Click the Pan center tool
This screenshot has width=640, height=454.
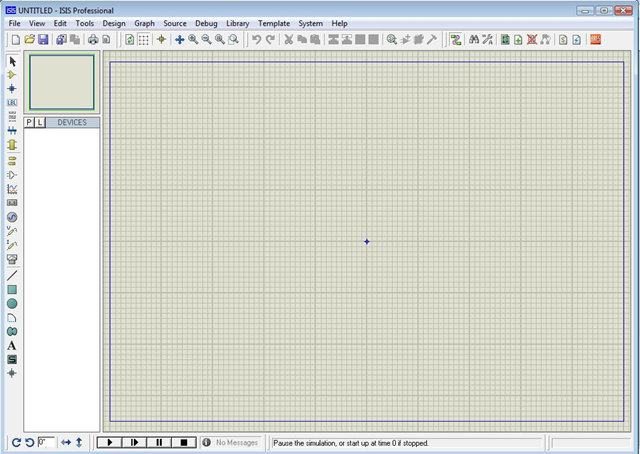180,40
